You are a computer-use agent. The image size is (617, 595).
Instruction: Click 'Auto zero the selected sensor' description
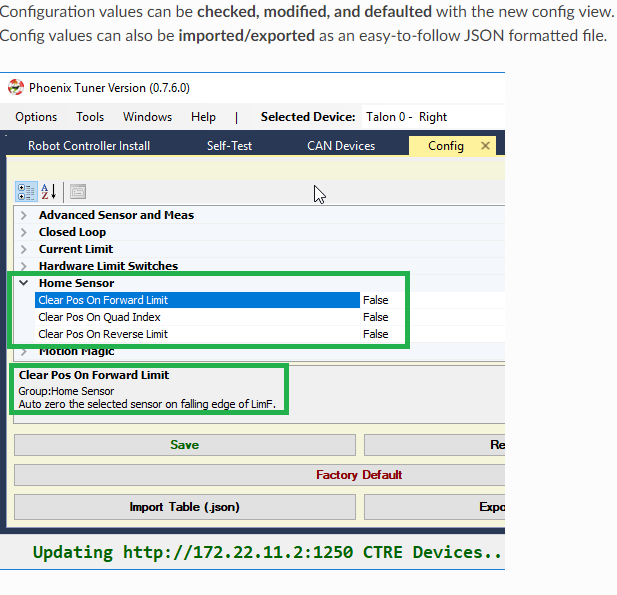click(x=147, y=404)
